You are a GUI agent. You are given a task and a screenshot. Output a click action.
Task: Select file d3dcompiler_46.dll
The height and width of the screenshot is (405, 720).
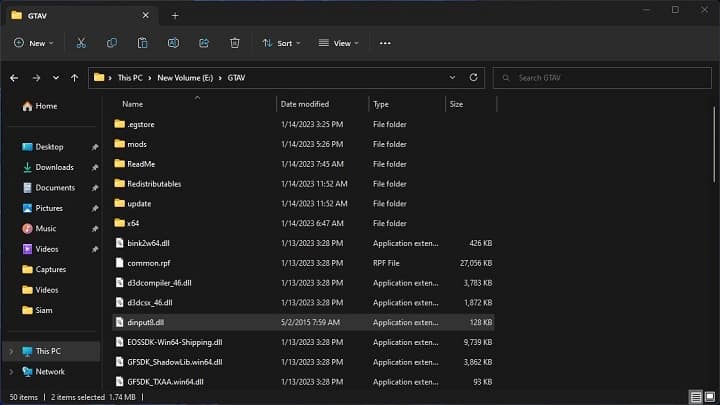click(x=304, y=283)
